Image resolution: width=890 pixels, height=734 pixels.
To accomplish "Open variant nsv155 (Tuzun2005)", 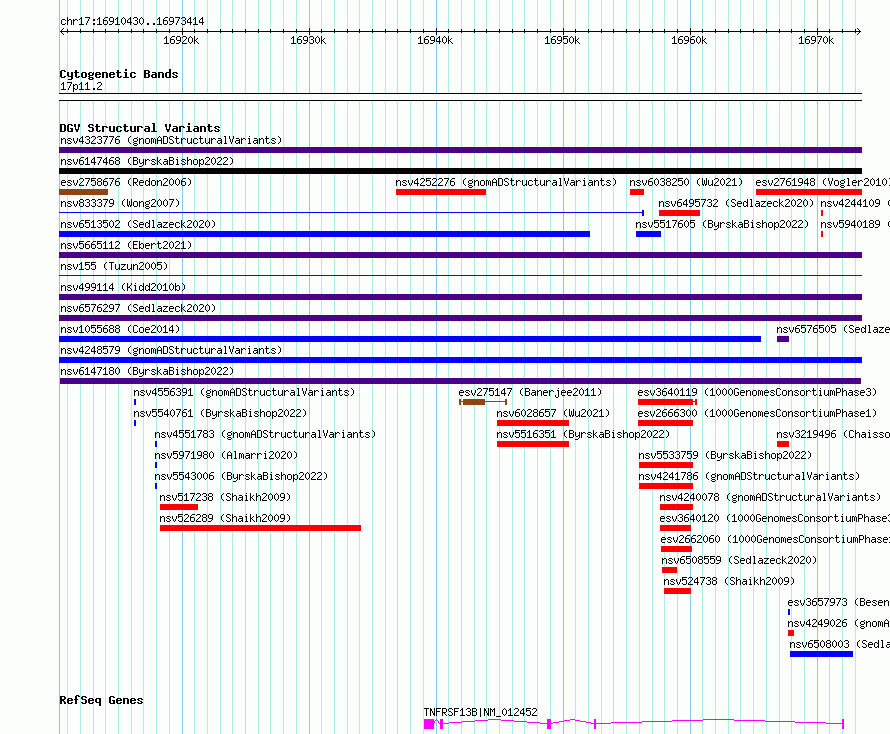I will click(114, 266).
